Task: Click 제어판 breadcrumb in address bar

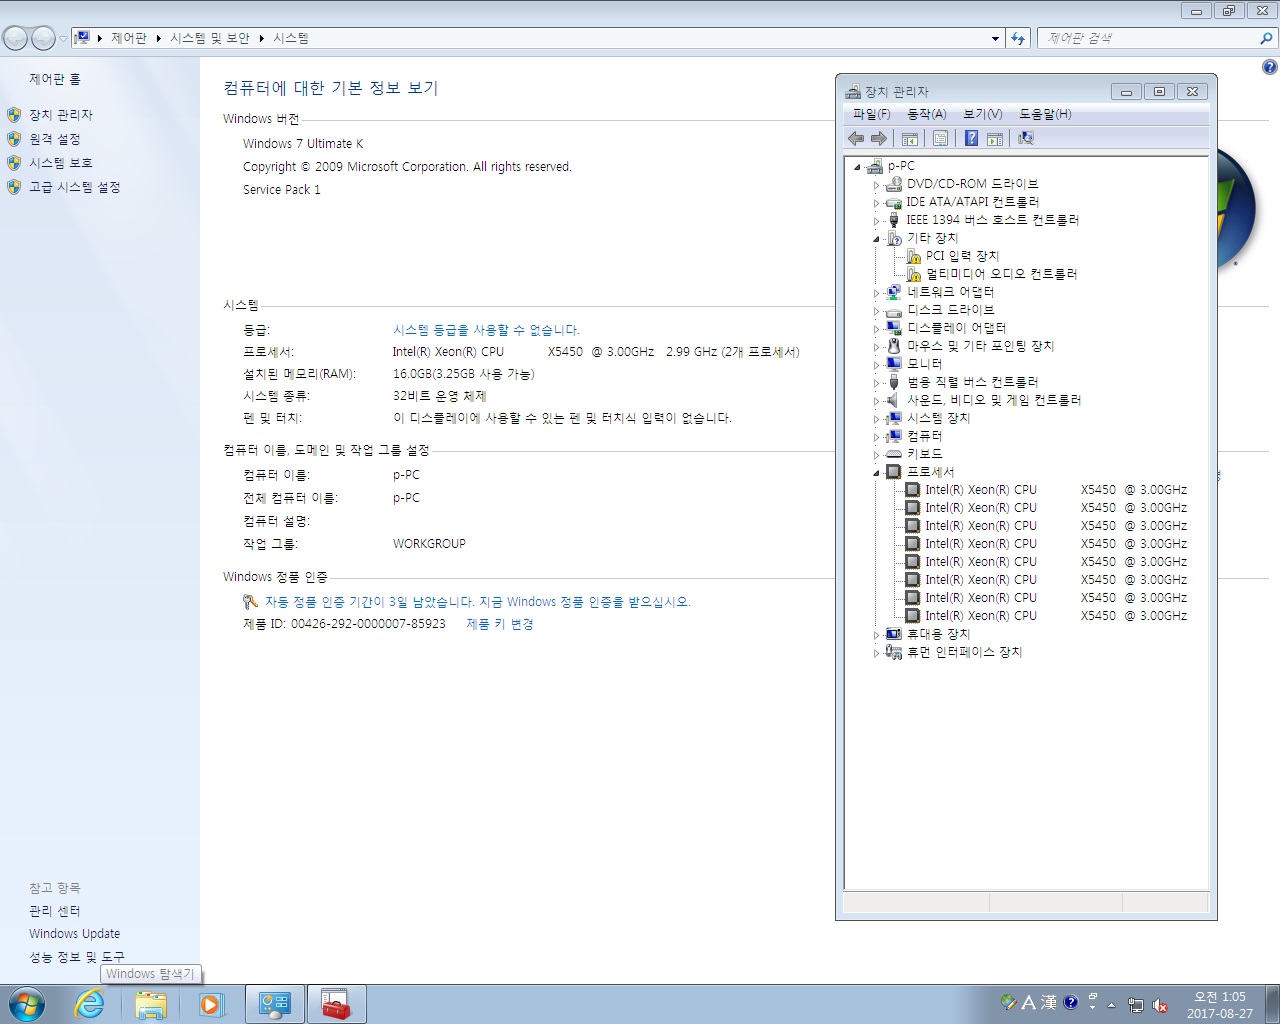Action: pyautogui.click(x=129, y=38)
